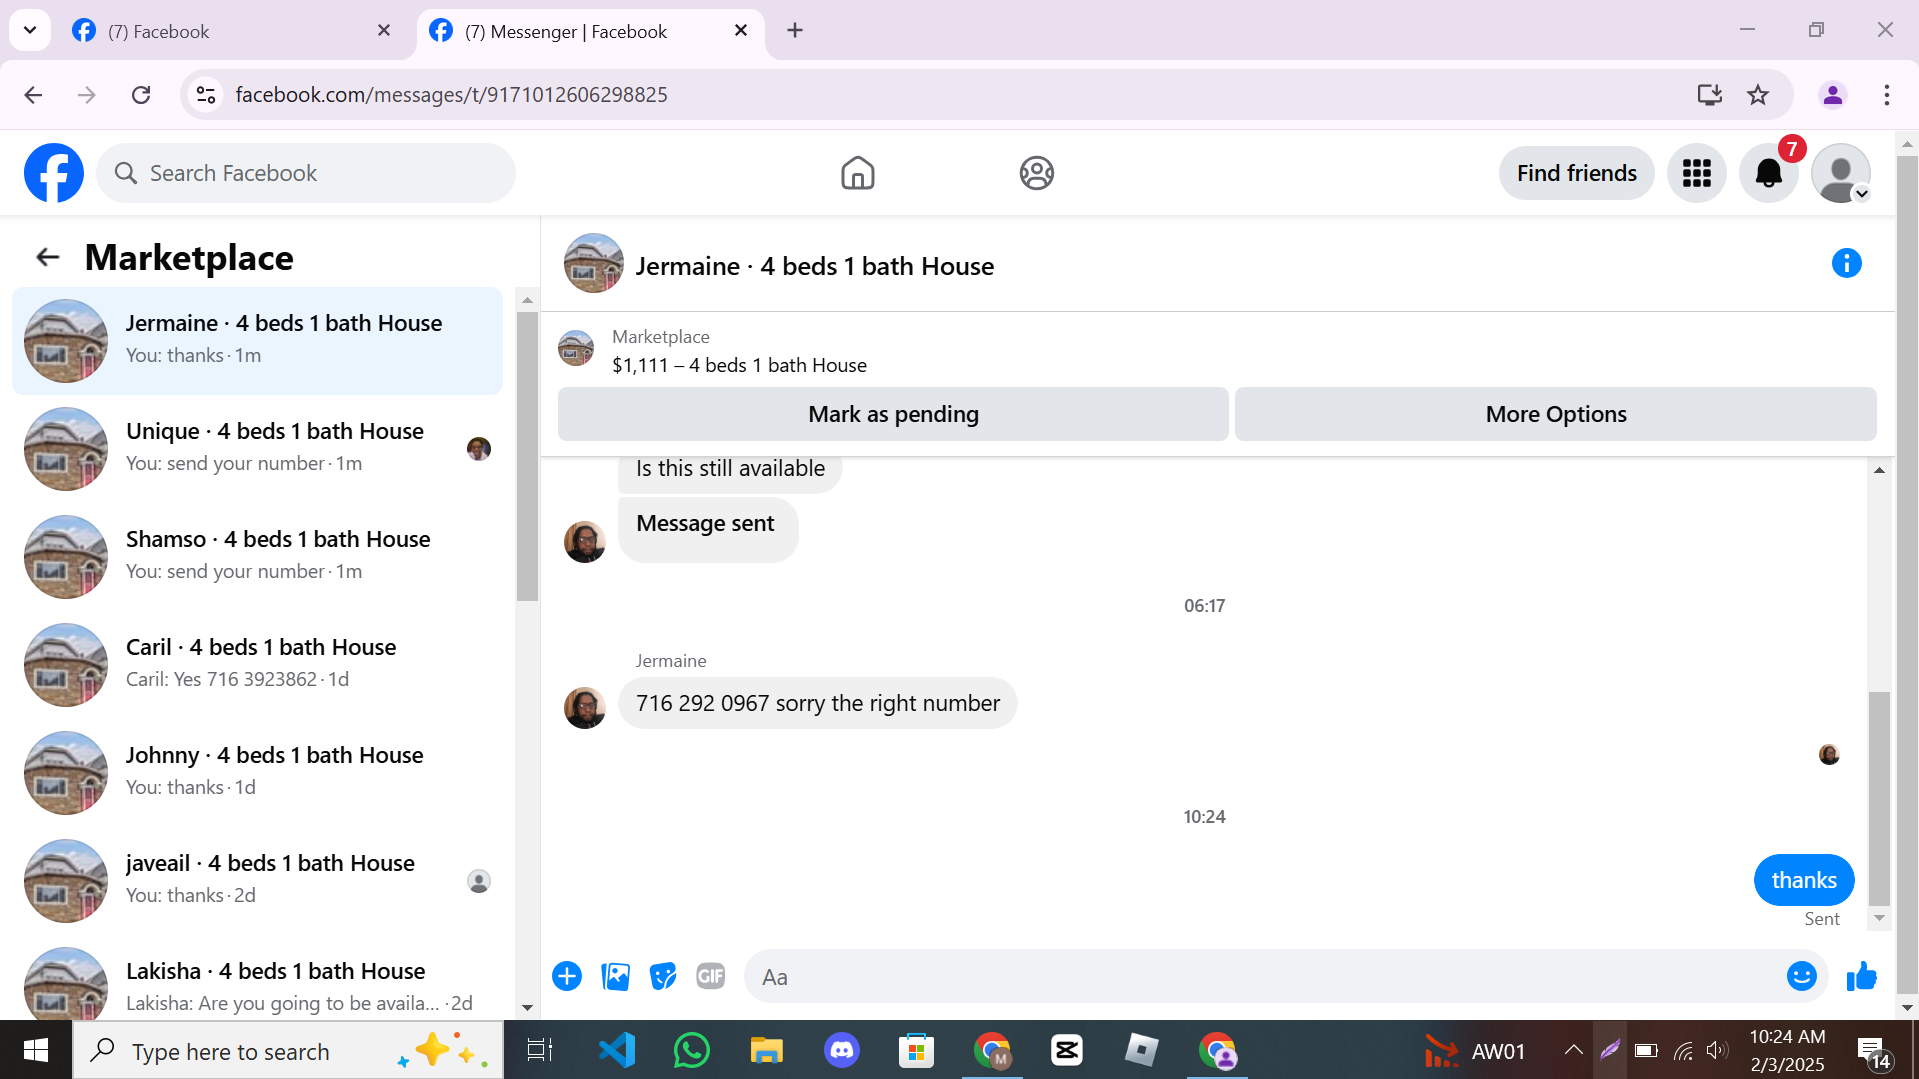Open Chrome profile icon
This screenshot has height=1079, width=1919.
tap(1832, 95)
